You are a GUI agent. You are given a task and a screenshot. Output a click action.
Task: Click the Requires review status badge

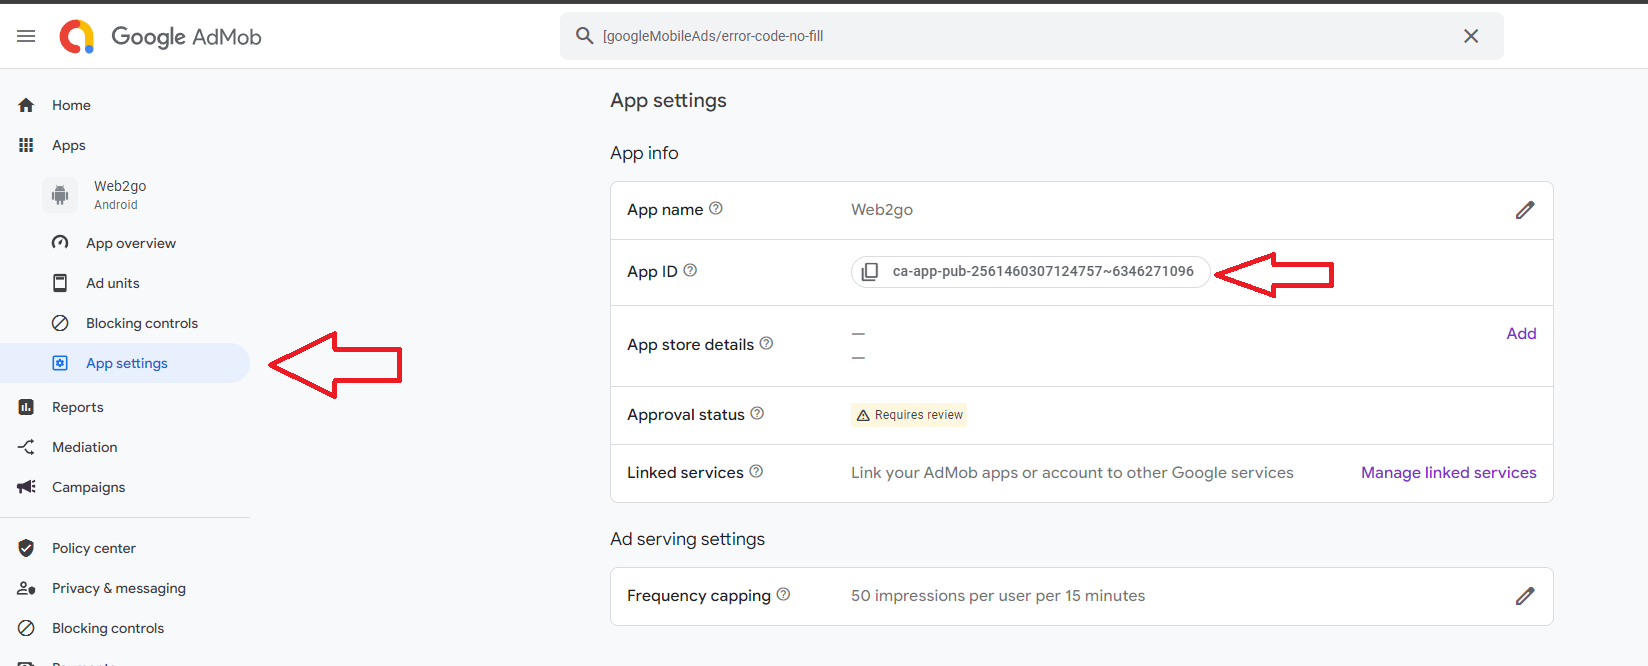coord(909,415)
